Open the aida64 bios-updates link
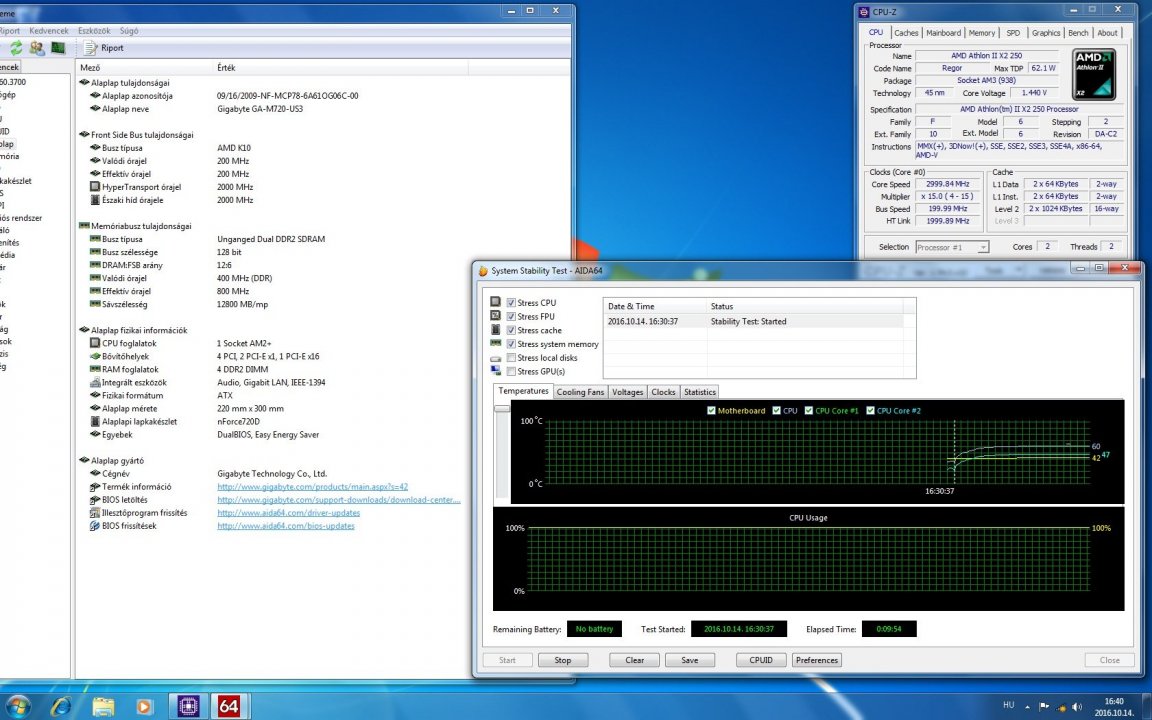The image size is (1152, 720). click(x=286, y=526)
